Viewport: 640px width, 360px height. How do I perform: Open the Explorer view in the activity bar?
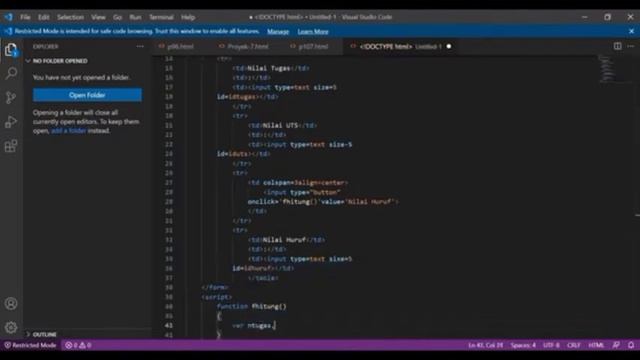11,50
